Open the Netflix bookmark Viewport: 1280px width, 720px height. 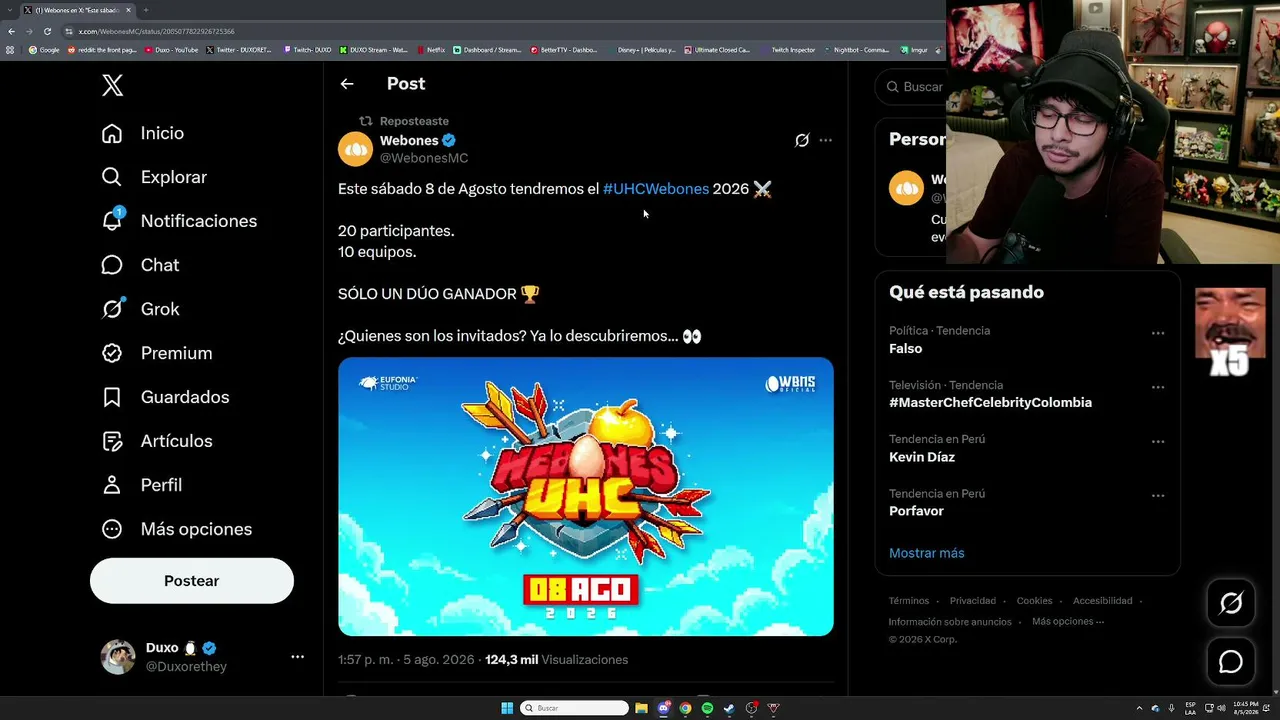coord(431,50)
